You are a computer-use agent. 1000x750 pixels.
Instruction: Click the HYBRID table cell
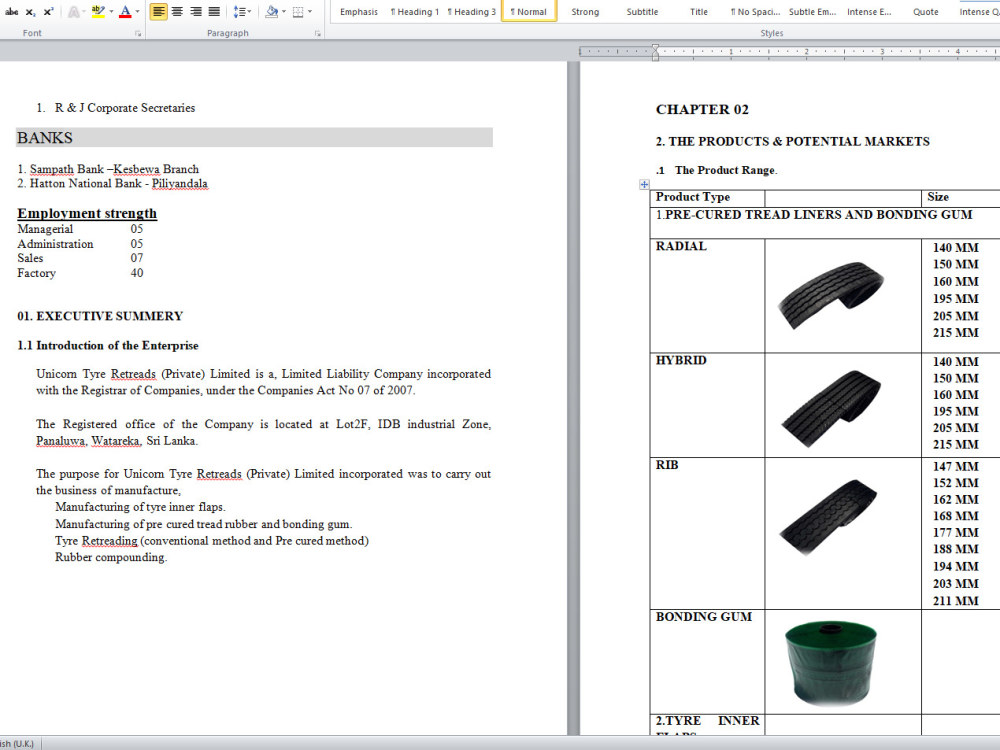[707, 404]
